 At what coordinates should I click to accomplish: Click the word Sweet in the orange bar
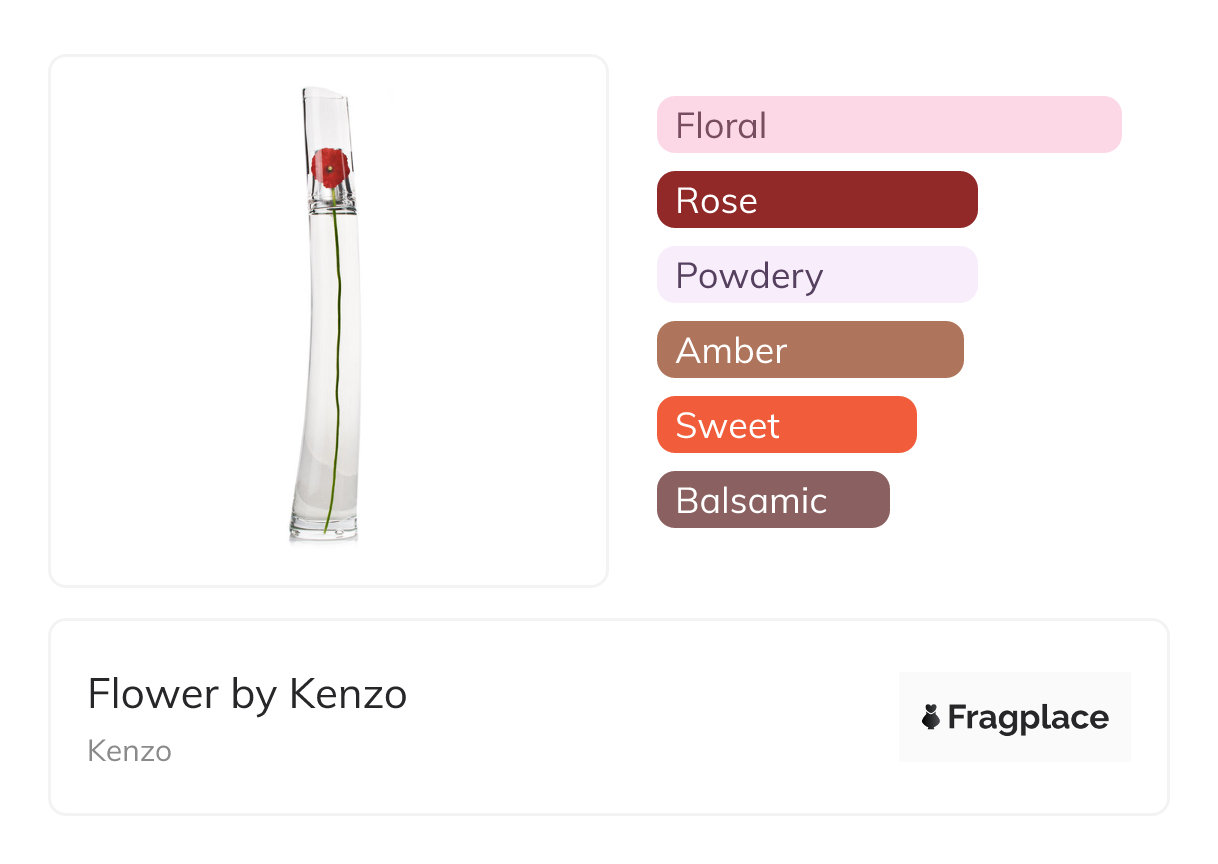coord(727,426)
